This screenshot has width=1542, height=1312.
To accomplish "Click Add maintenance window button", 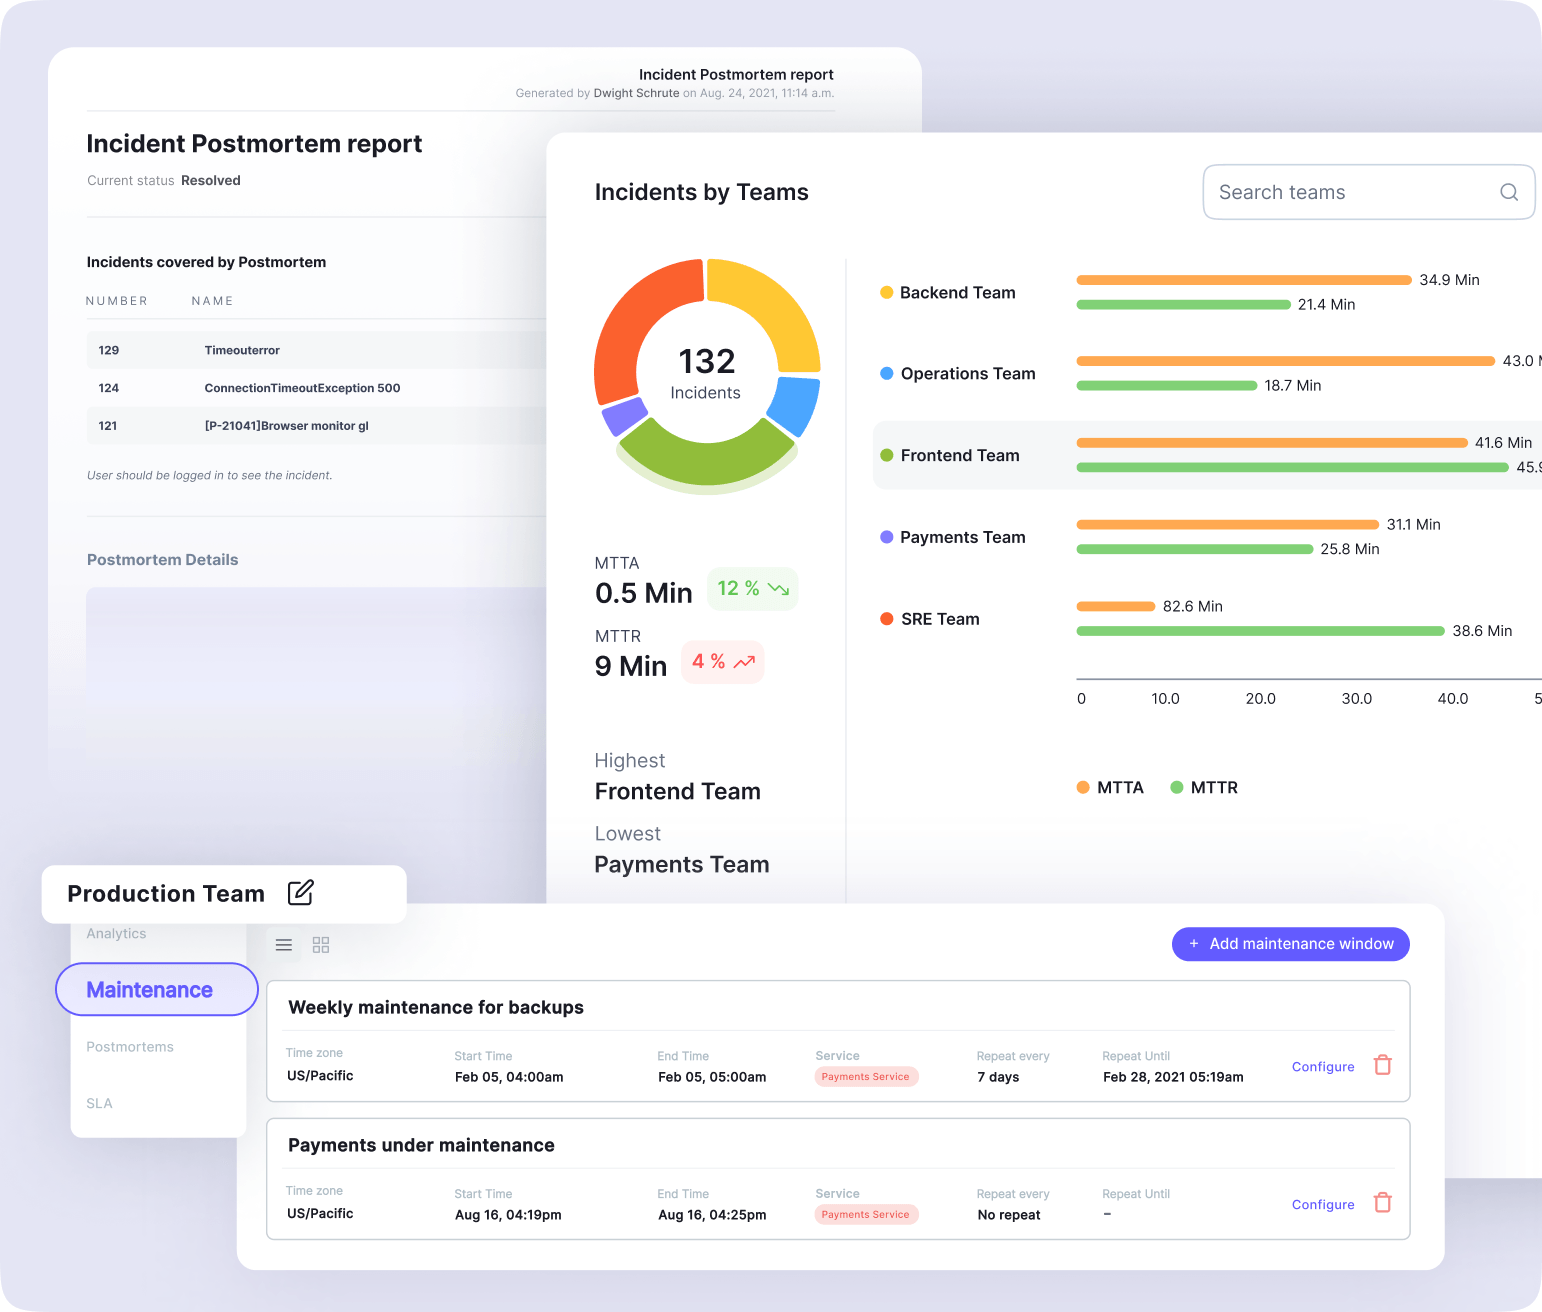I will coord(1290,944).
